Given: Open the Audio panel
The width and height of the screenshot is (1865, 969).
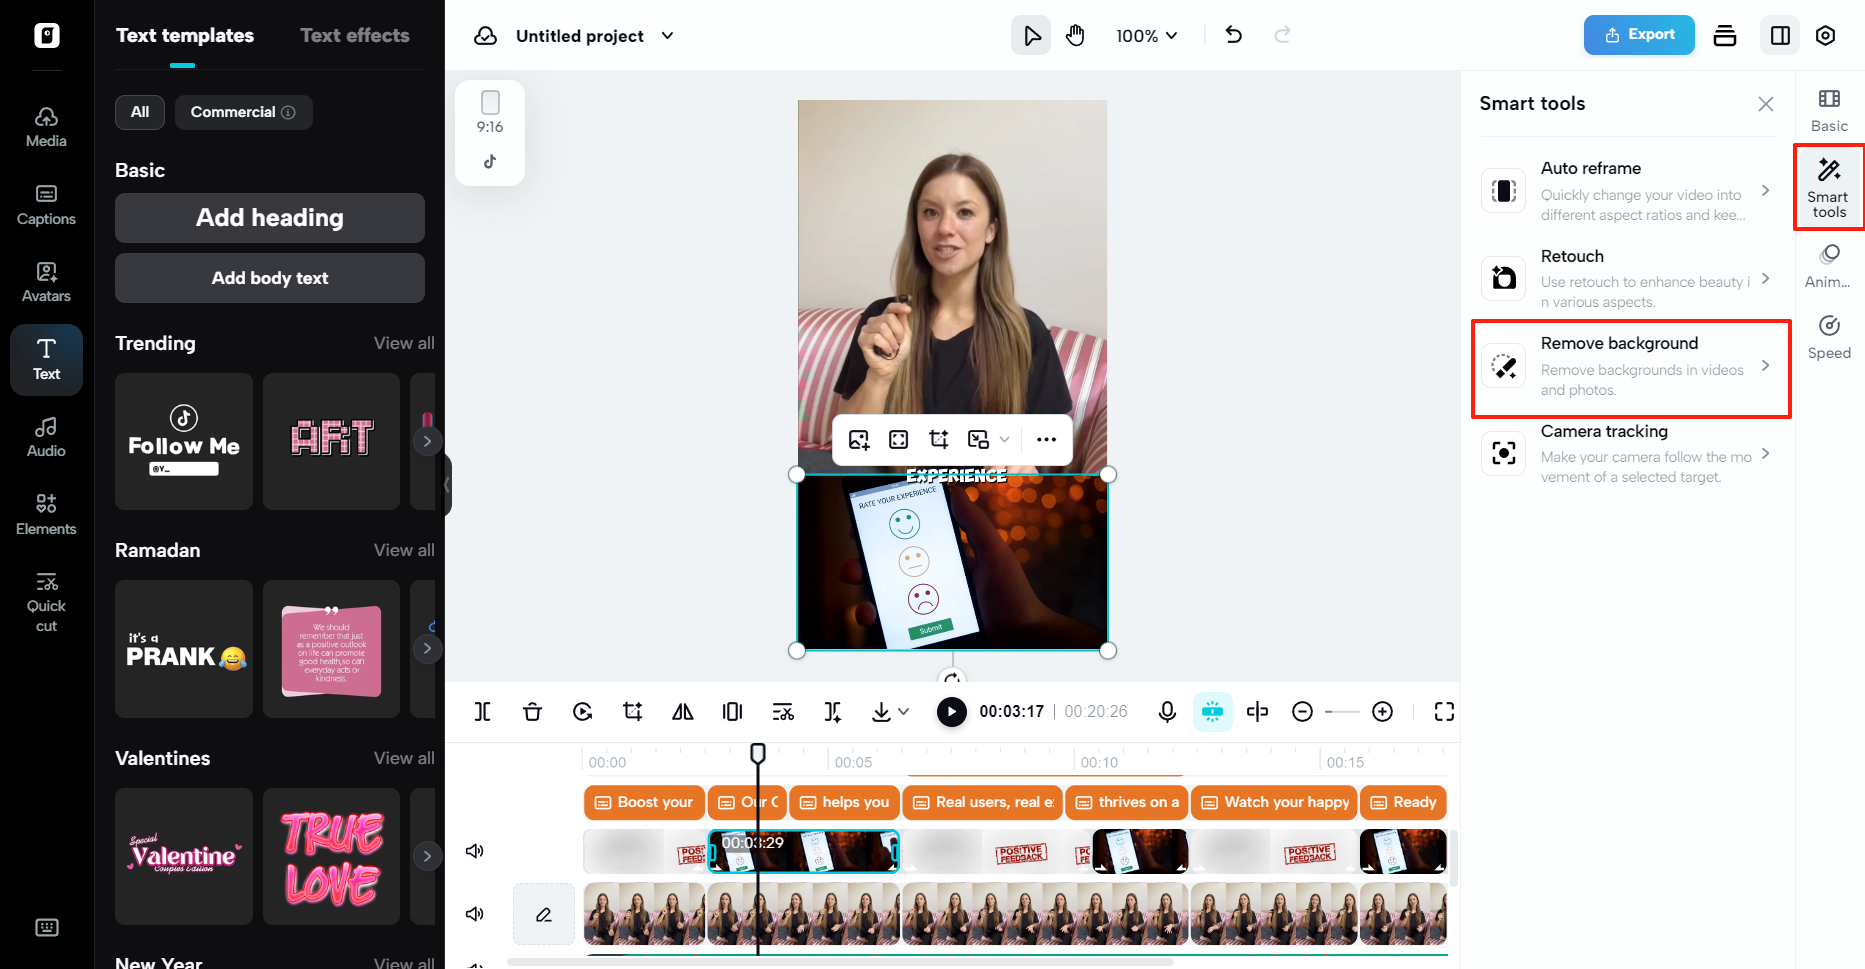Looking at the screenshot, I should (46, 437).
